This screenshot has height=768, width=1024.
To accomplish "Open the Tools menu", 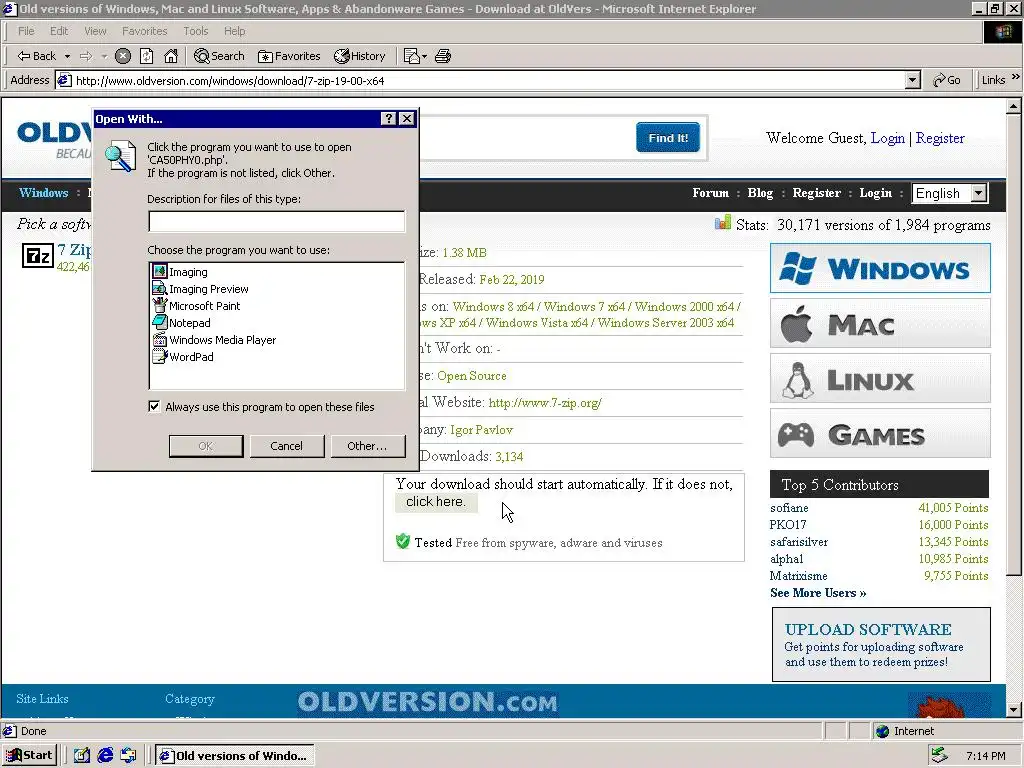I will 195,31.
